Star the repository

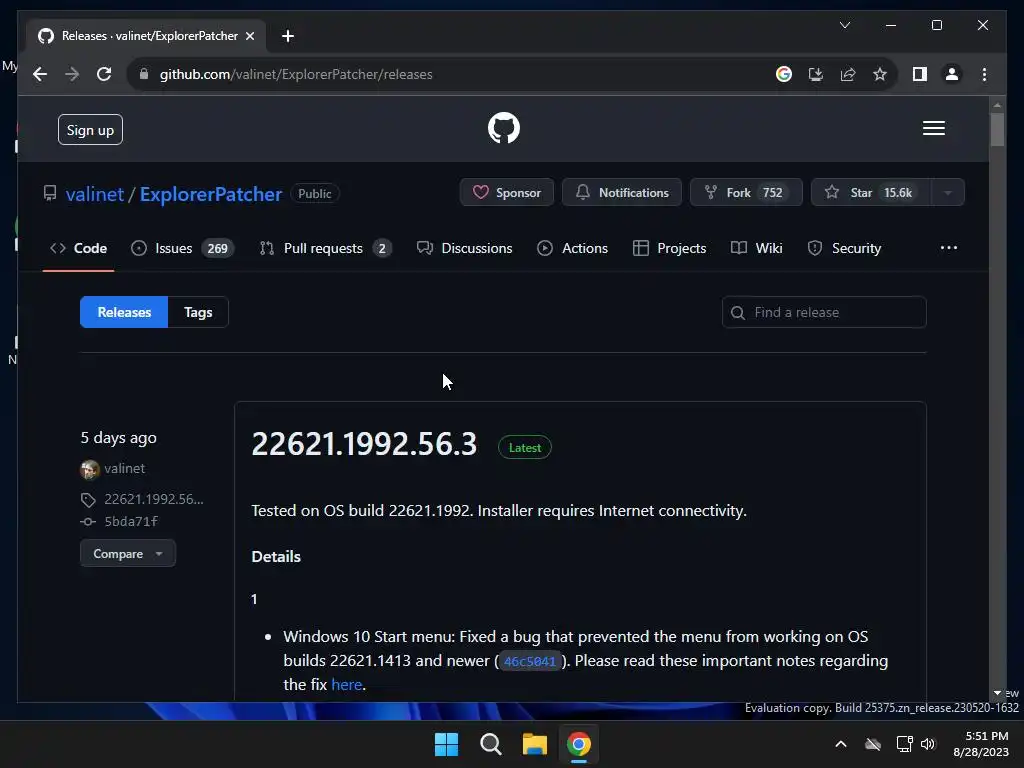871,193
